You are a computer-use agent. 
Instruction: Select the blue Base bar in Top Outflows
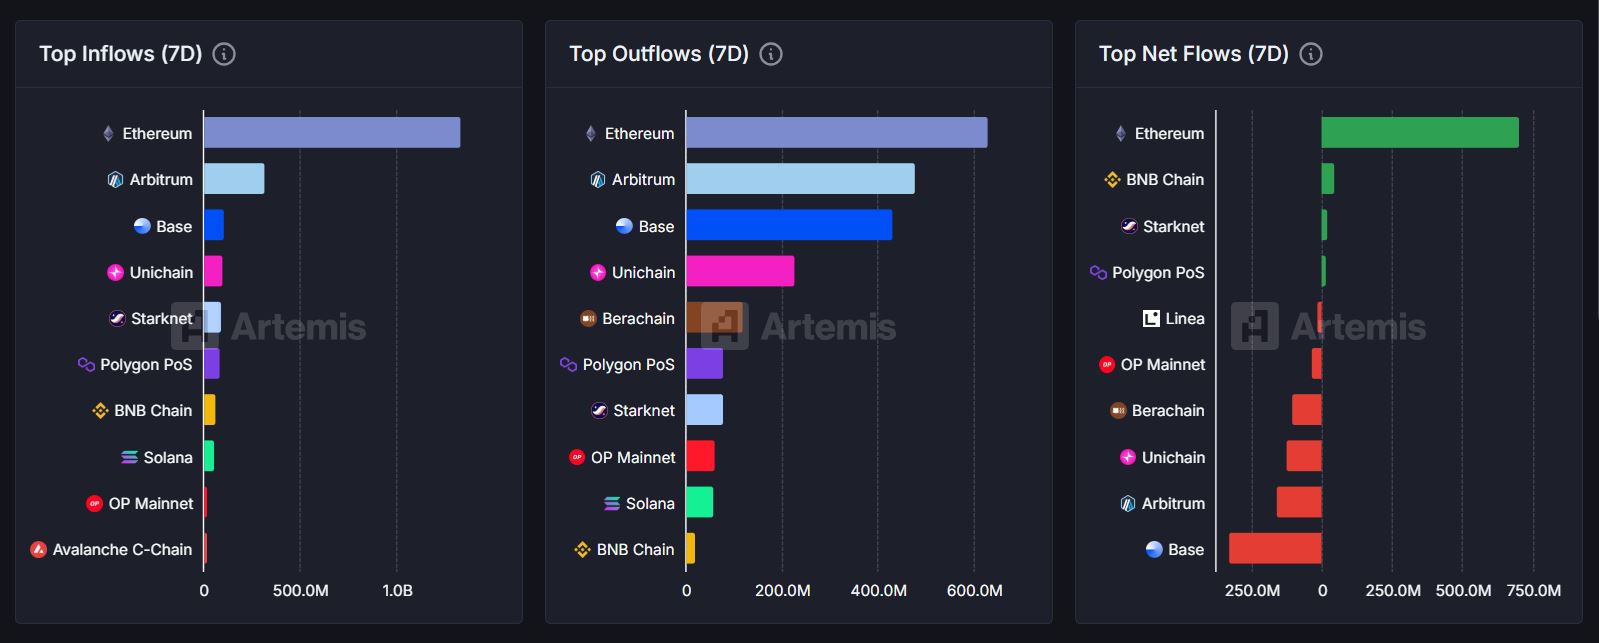789,225
